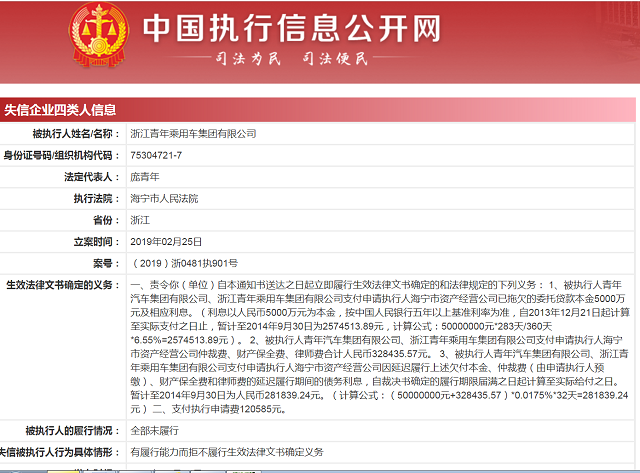This screenshot has height=473, width=640.
Task: Click the label 法定代表人
Action: [92, 177]
